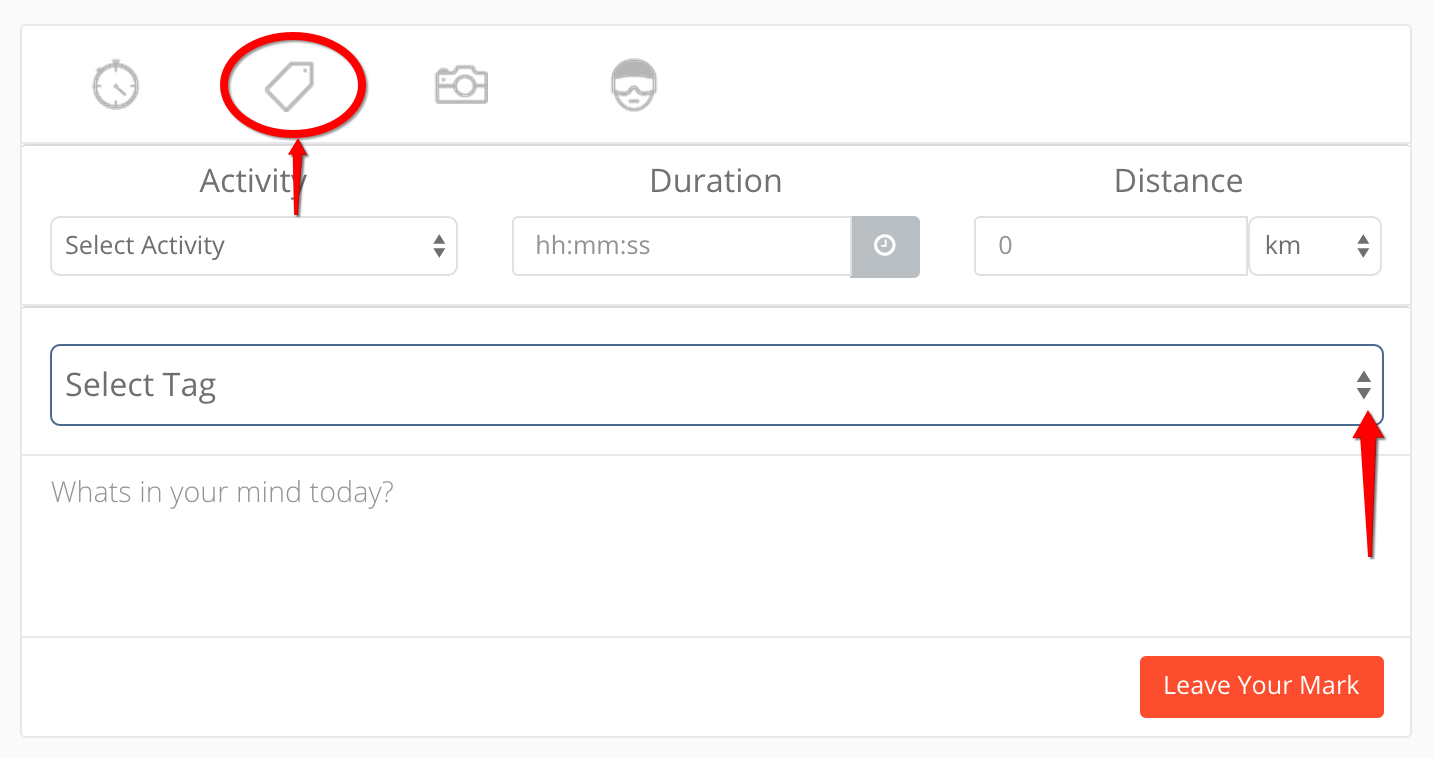Open the camera photo tab
Screen dimensions: 1434x758
tap(461, 84)
